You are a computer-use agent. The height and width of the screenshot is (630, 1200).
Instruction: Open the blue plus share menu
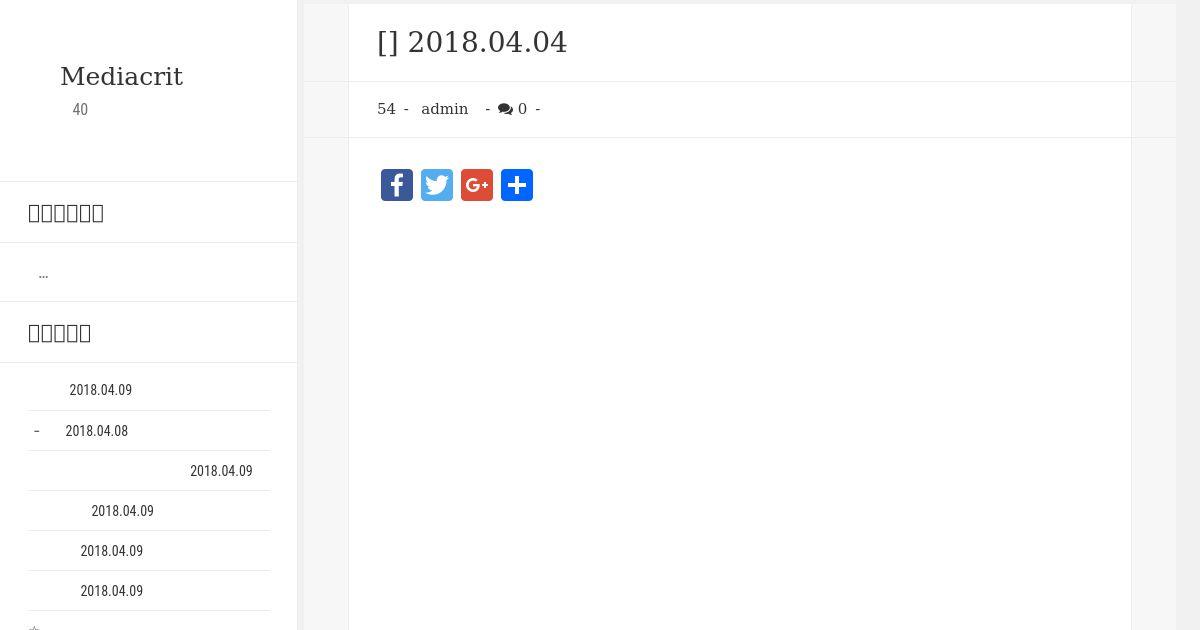(x=517, y=185)
